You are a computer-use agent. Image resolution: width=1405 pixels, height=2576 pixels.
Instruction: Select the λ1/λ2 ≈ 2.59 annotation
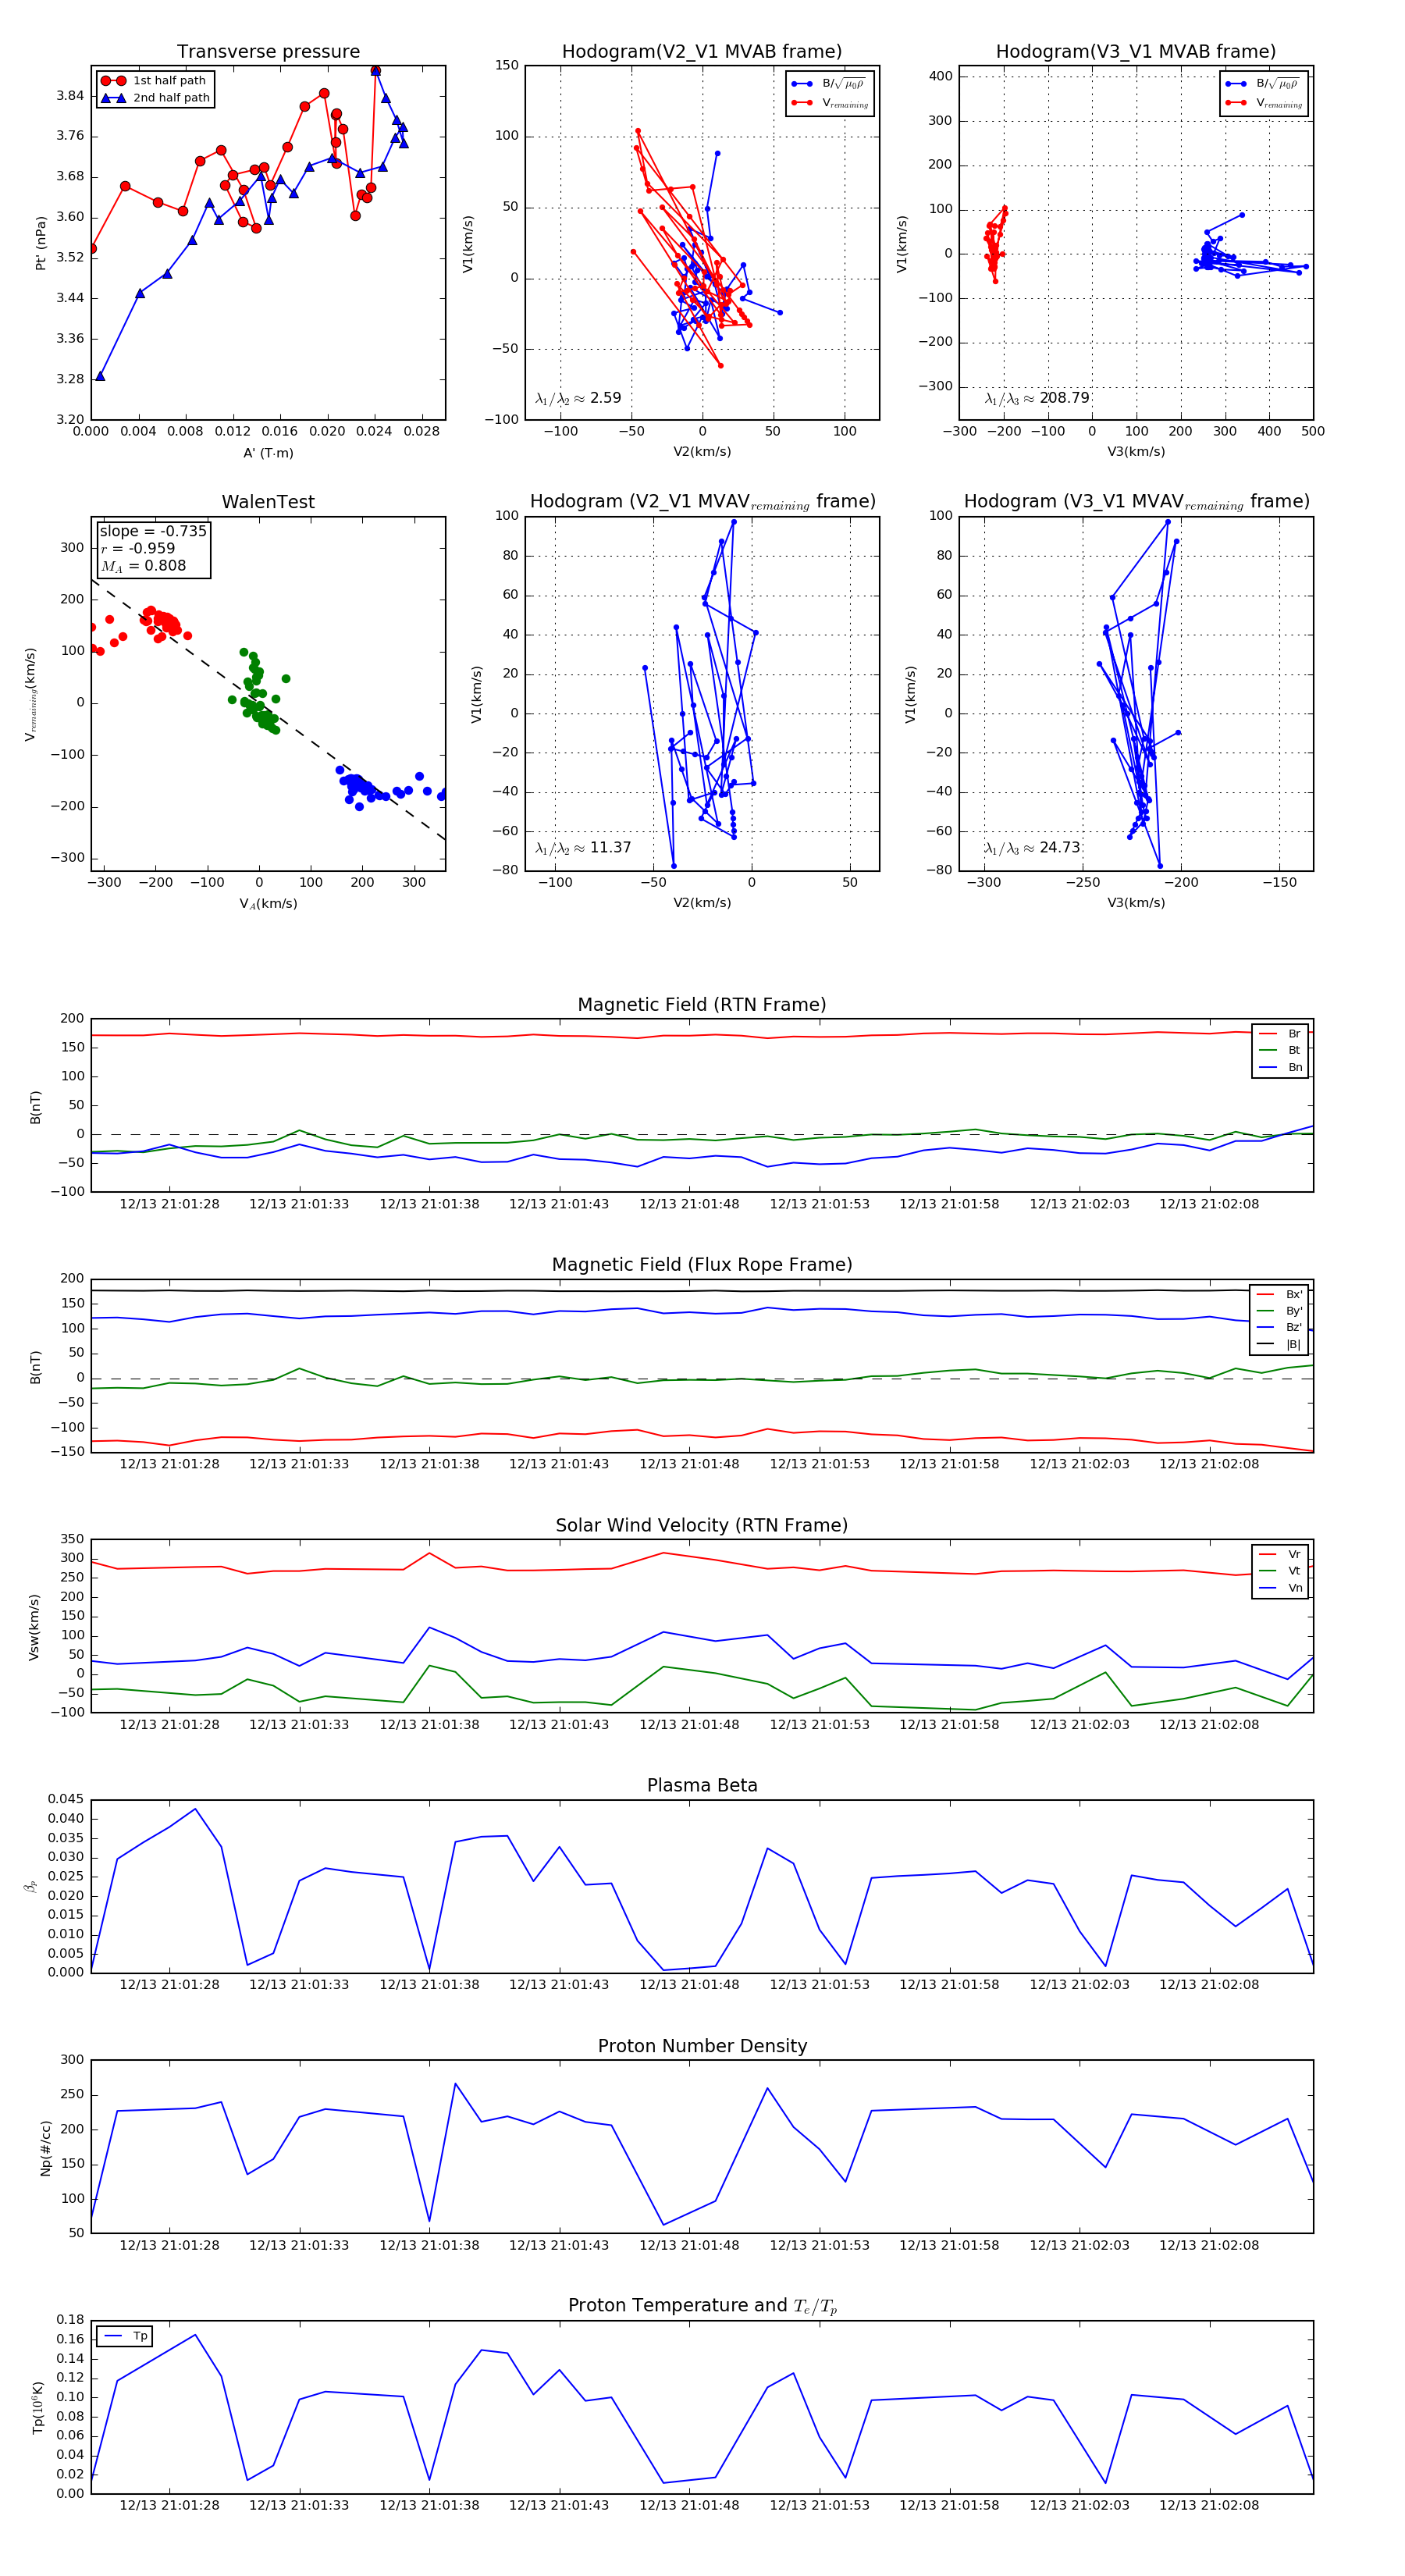[578, 398]
